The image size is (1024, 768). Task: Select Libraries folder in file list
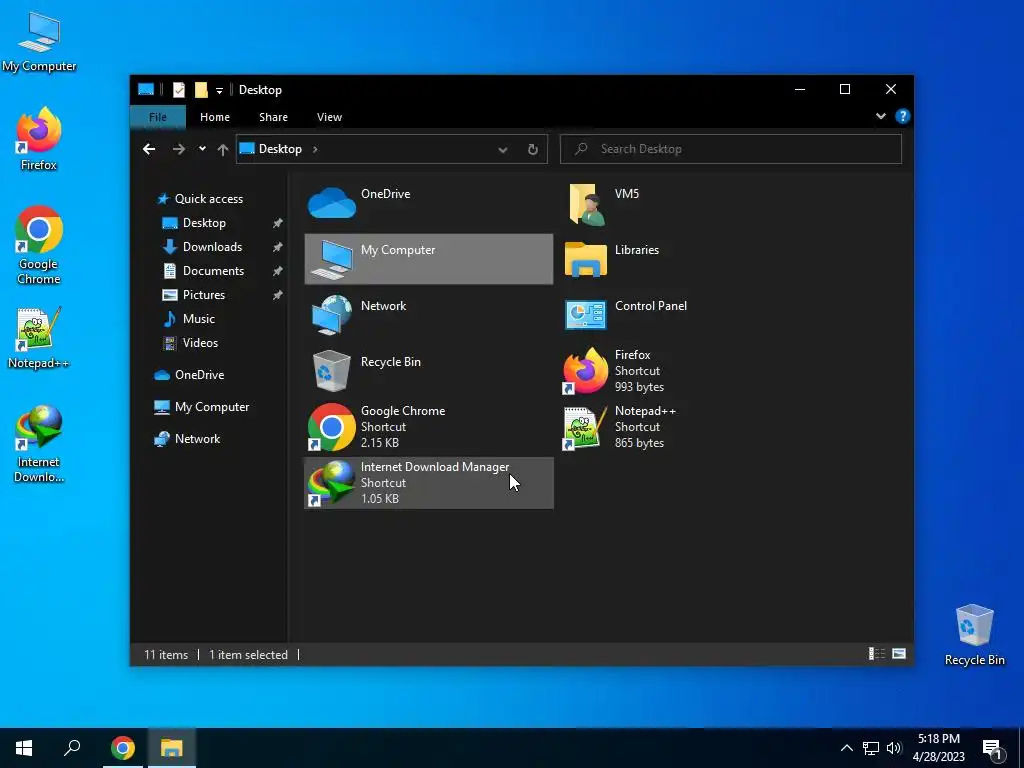[x=682, y=259]
